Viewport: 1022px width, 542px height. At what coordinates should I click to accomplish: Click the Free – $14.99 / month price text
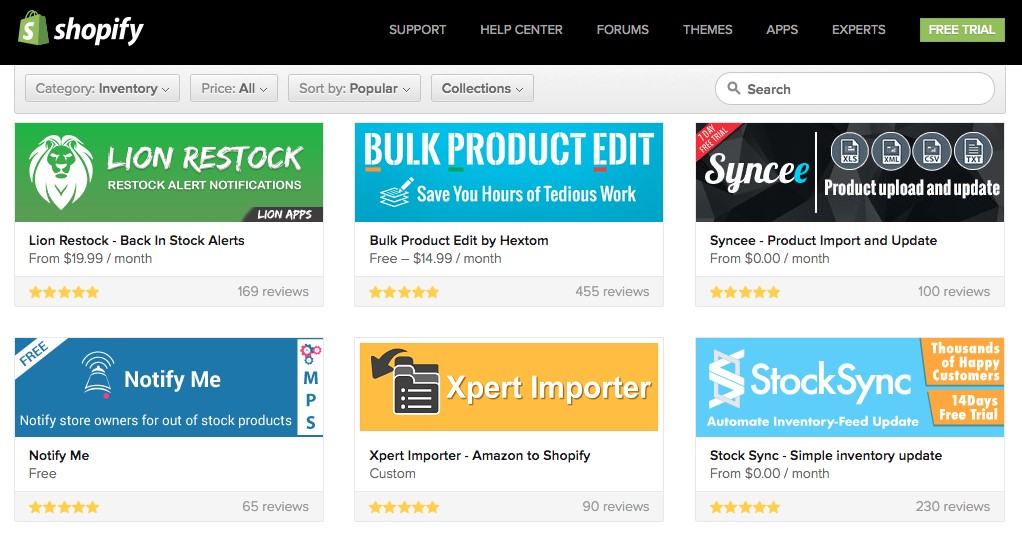tap(435, 259)
